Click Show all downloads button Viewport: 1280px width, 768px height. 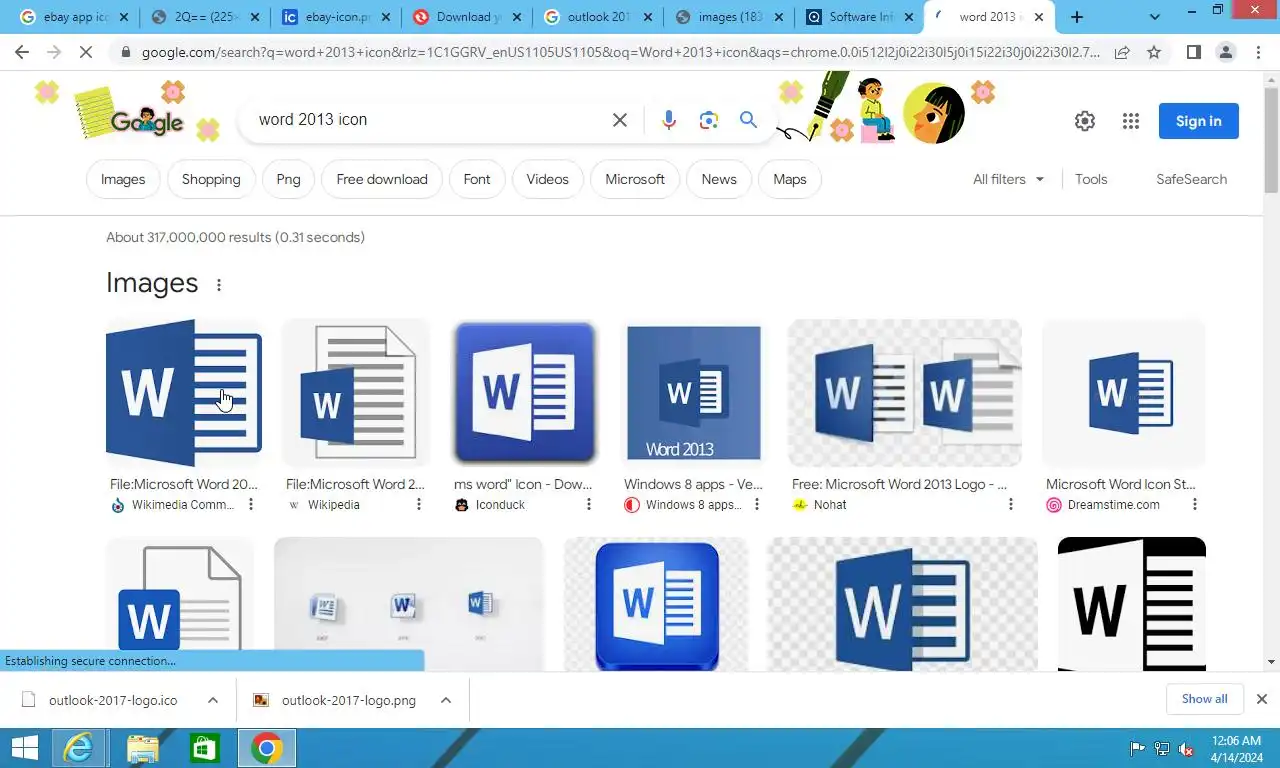point(1204,699)
